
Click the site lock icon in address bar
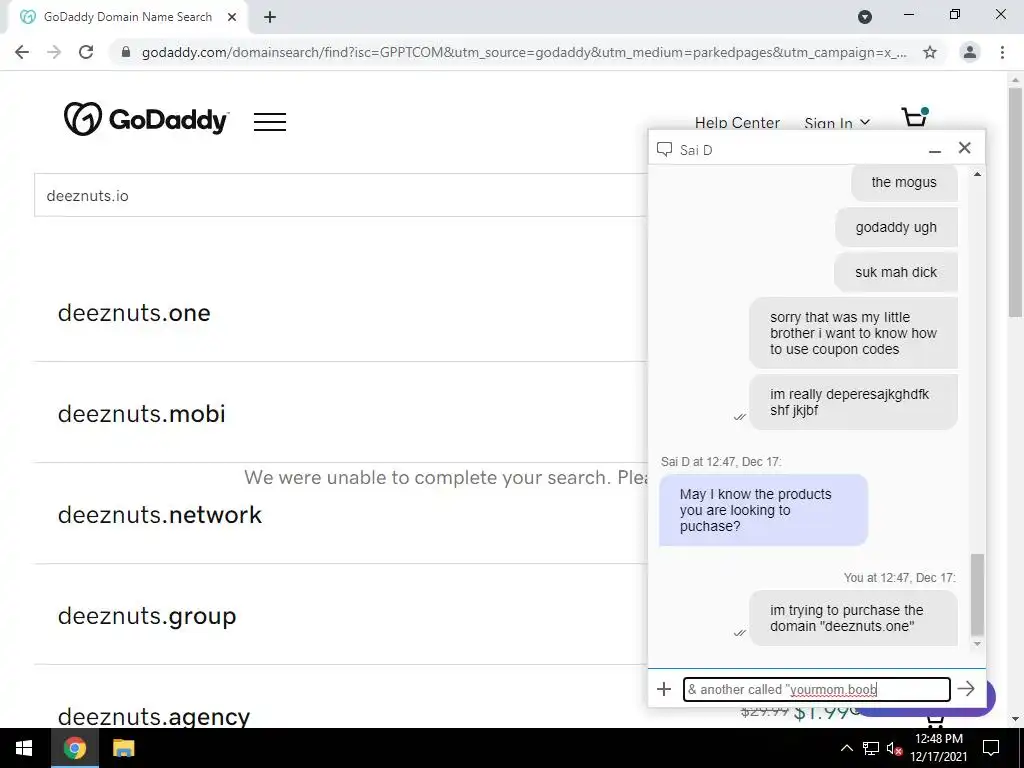[126, 52]
